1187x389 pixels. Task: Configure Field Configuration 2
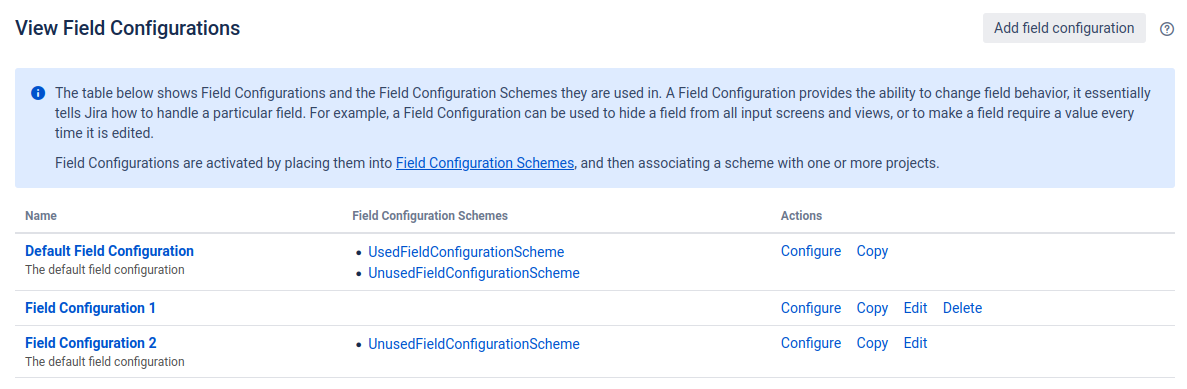click(811, 343)
